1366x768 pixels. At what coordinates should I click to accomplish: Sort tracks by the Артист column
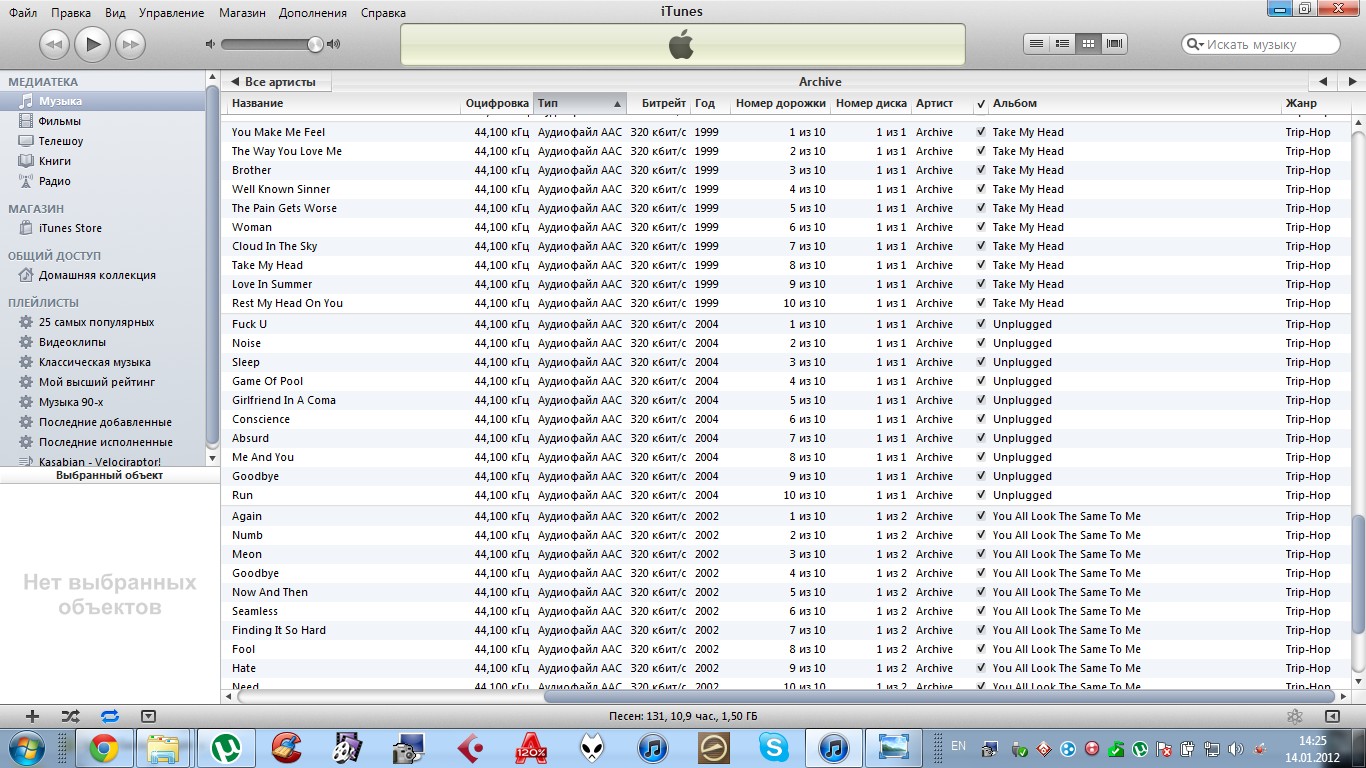(942, 103)
